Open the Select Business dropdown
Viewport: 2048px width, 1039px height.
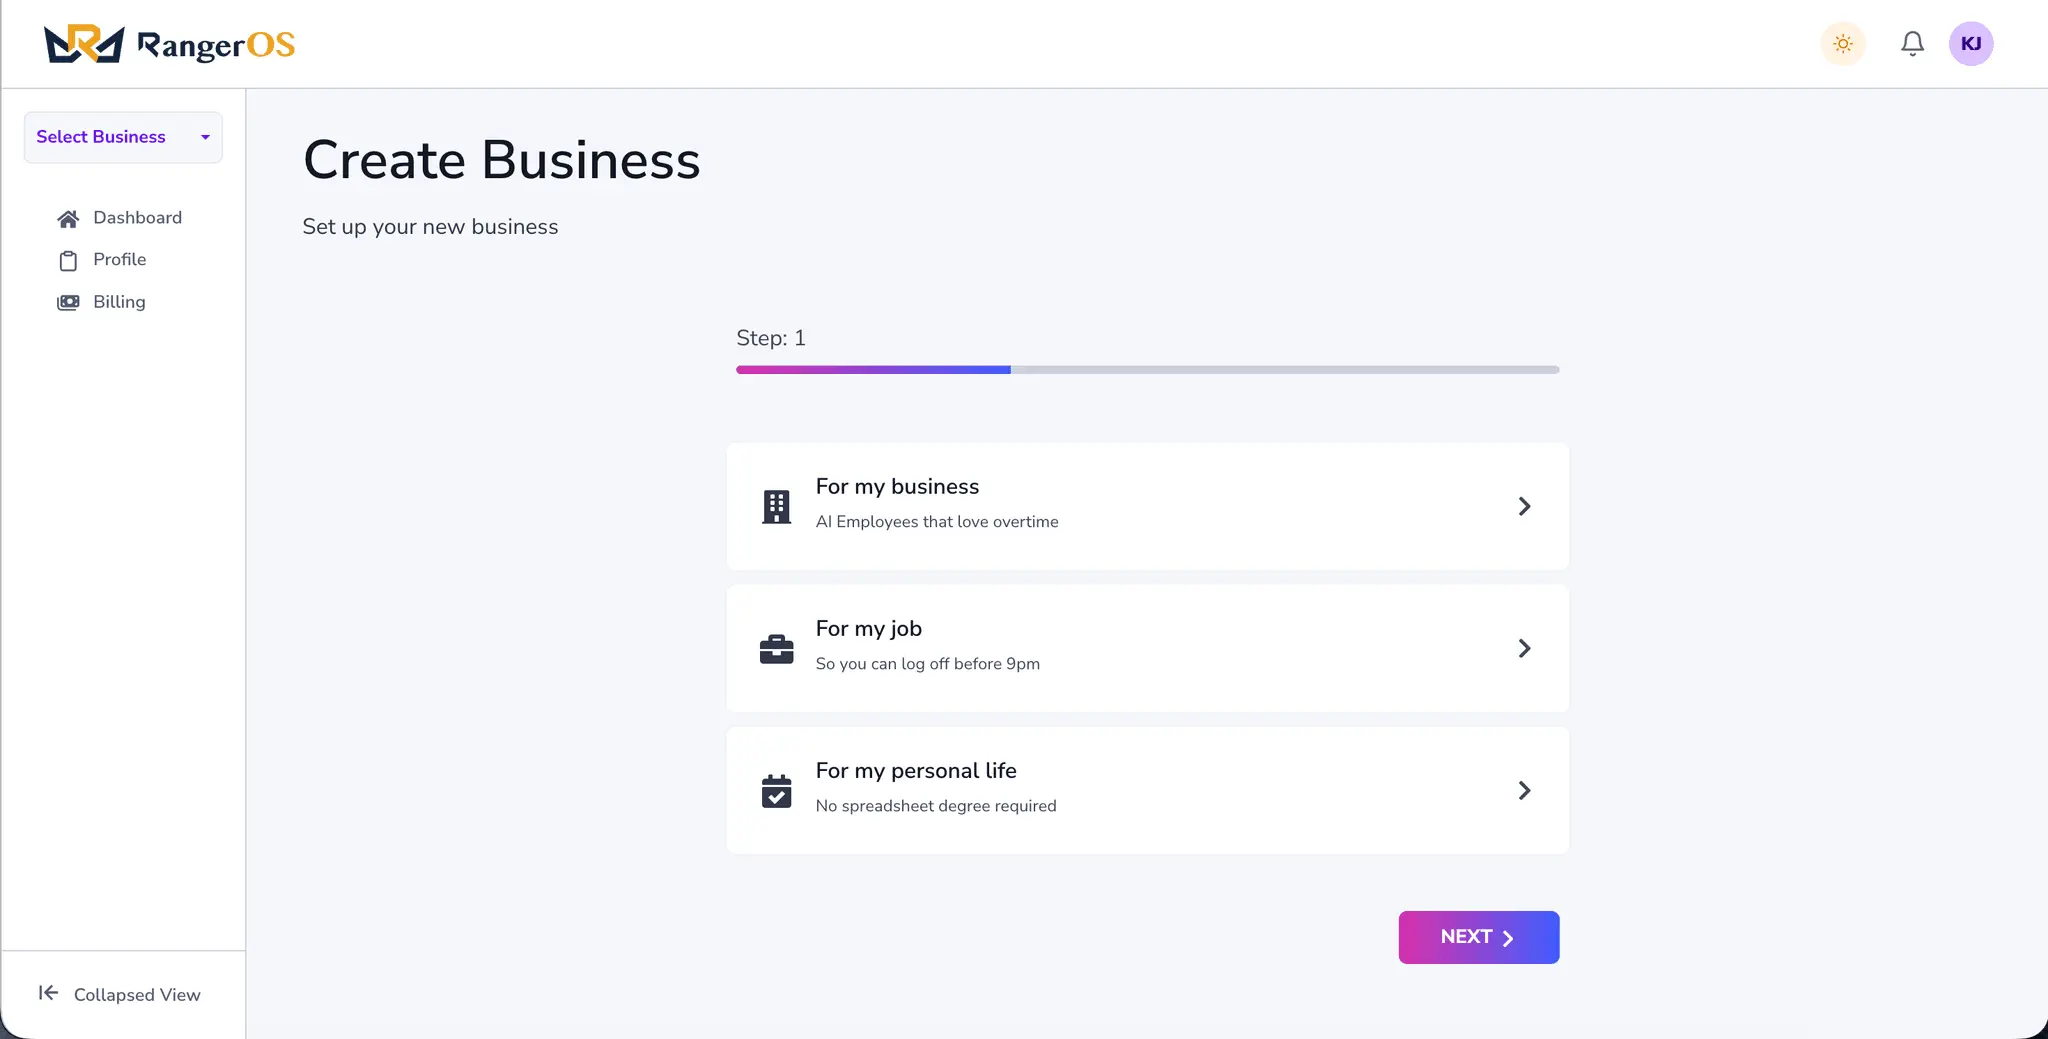(x=123, y=137)
